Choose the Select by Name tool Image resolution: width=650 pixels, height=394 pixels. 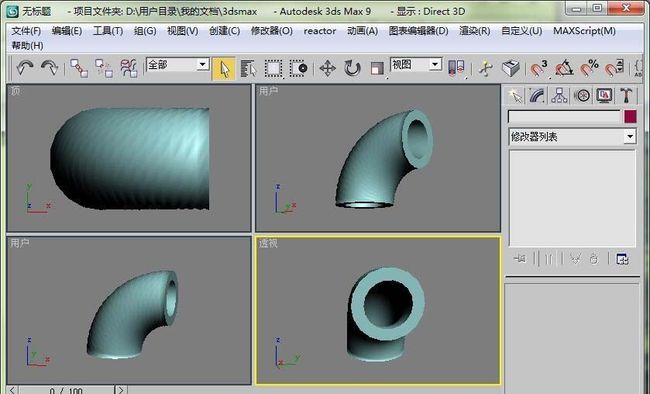tap(248, 68)
